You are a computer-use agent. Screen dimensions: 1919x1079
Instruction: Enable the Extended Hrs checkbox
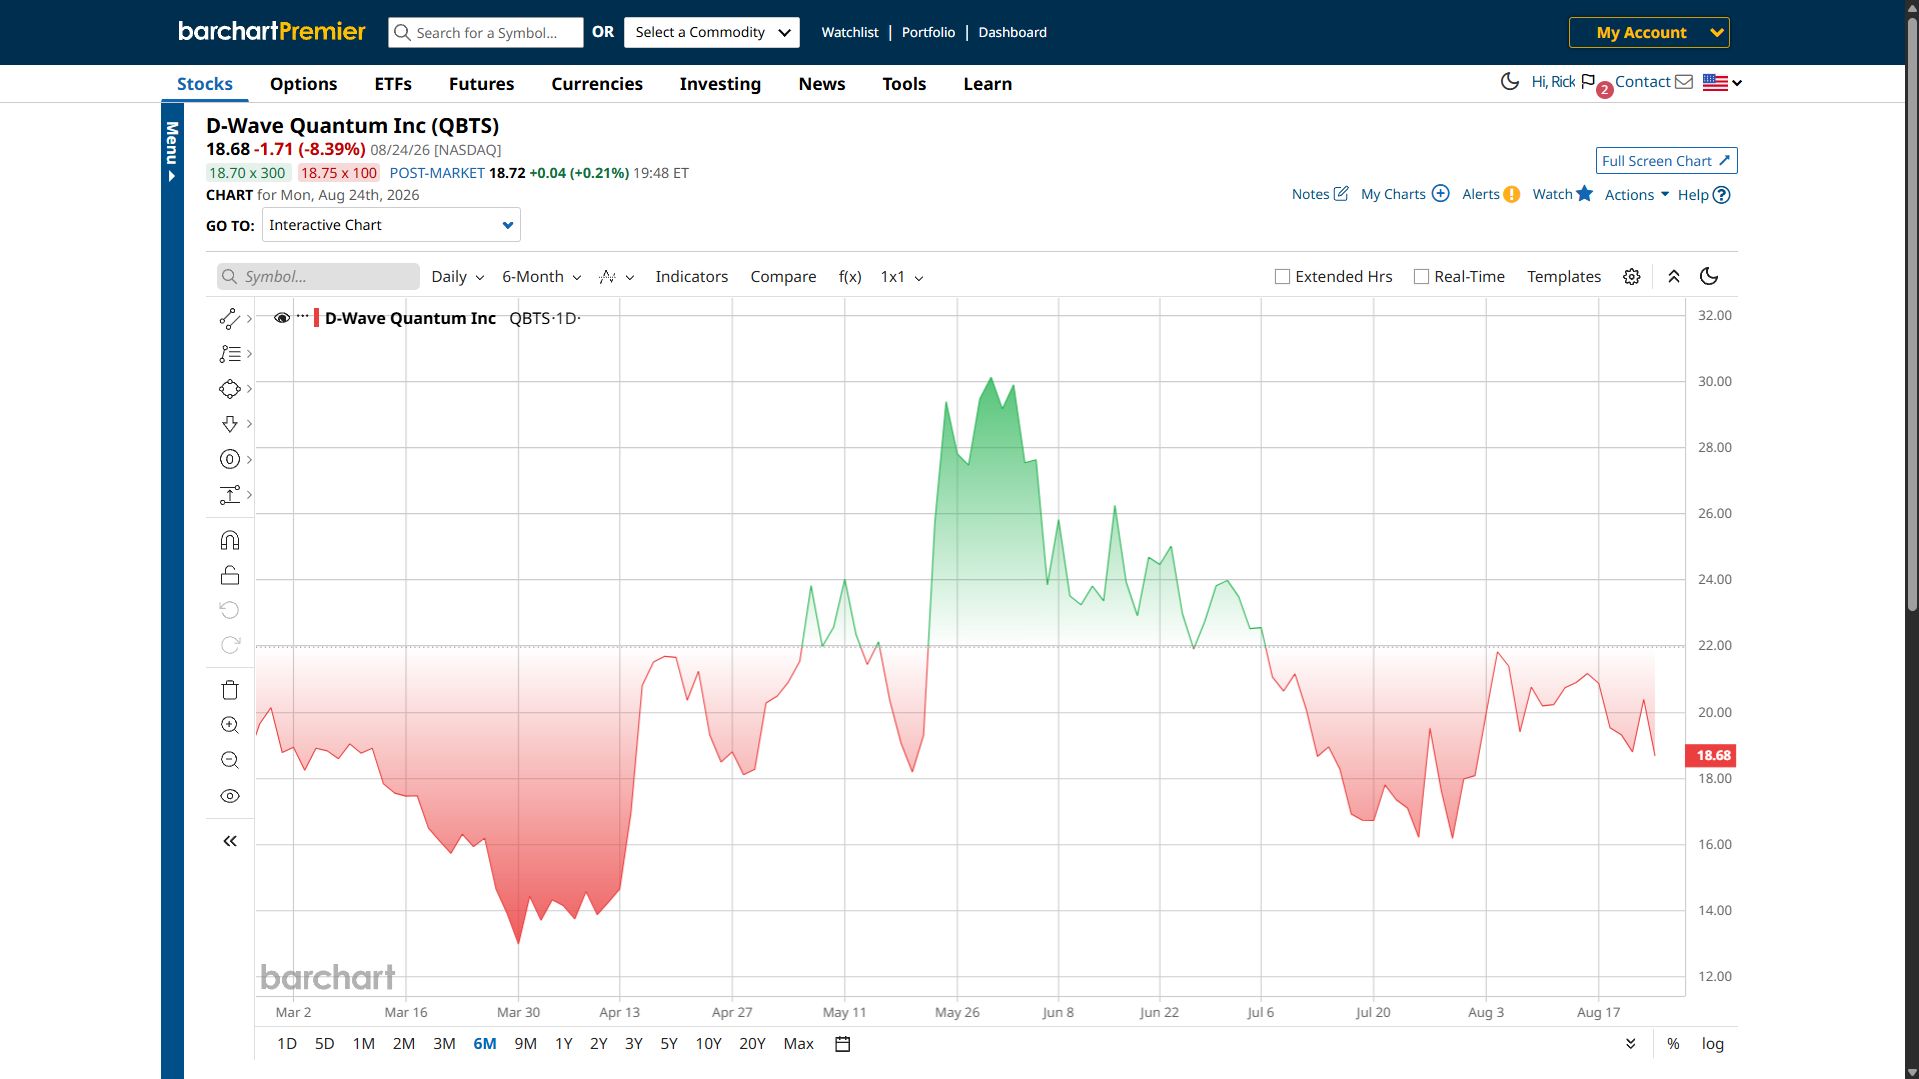1282,277
